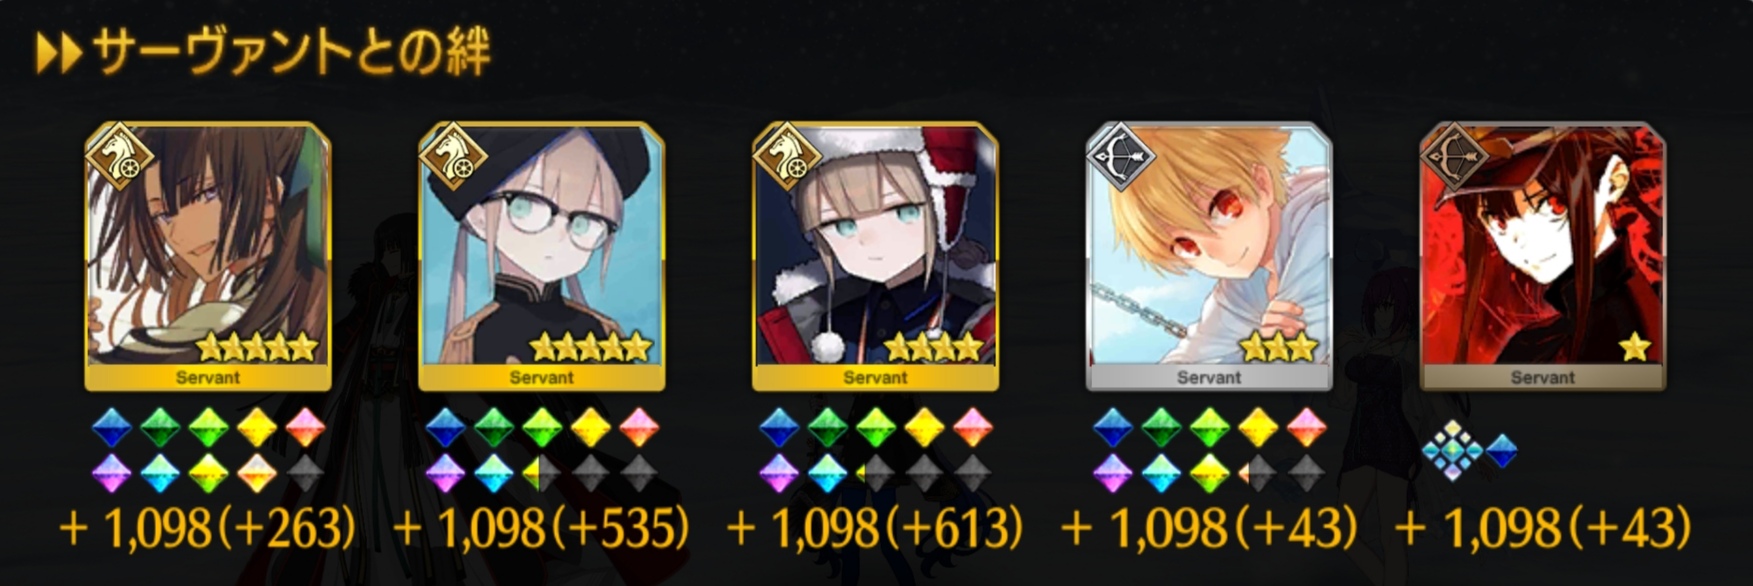The height and width of the screenshot is (586, 1753).
Task: Click the first blue bond gem under first servant
Action: point(112,428)
